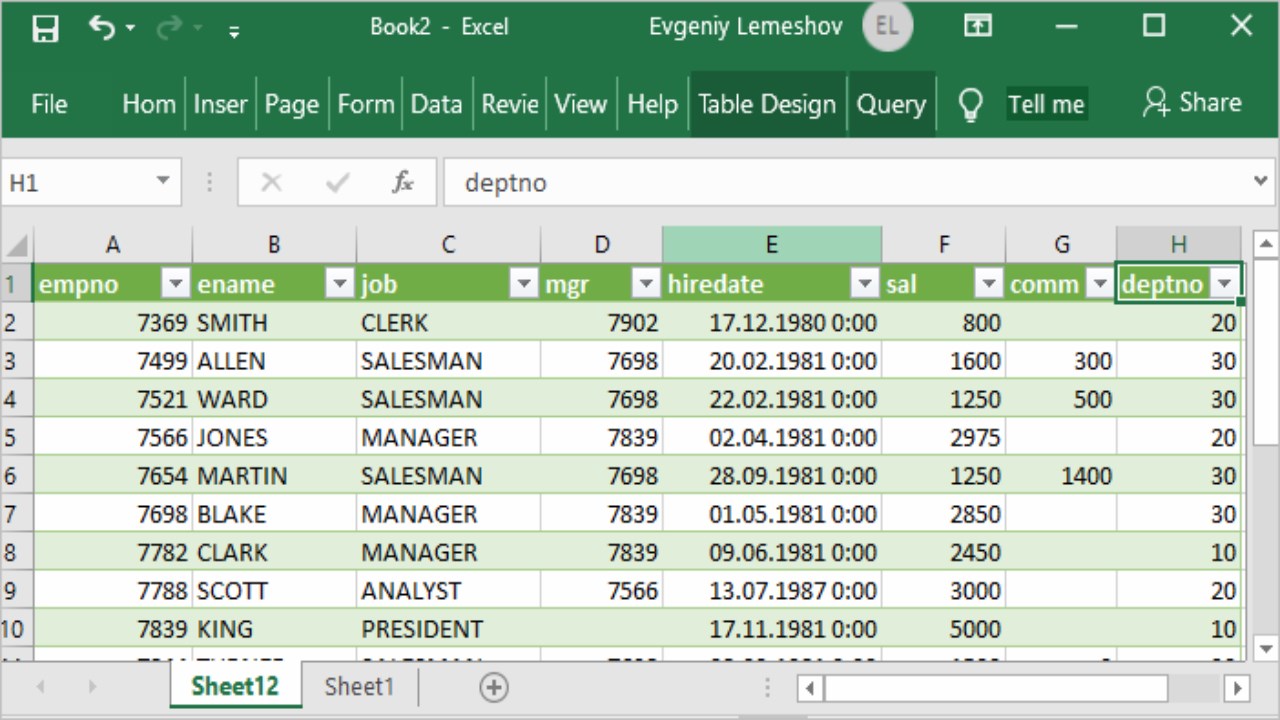This screenshot has width=1280, height=720.
Task: Open the Page Layout tab
Action: point(291,104)
